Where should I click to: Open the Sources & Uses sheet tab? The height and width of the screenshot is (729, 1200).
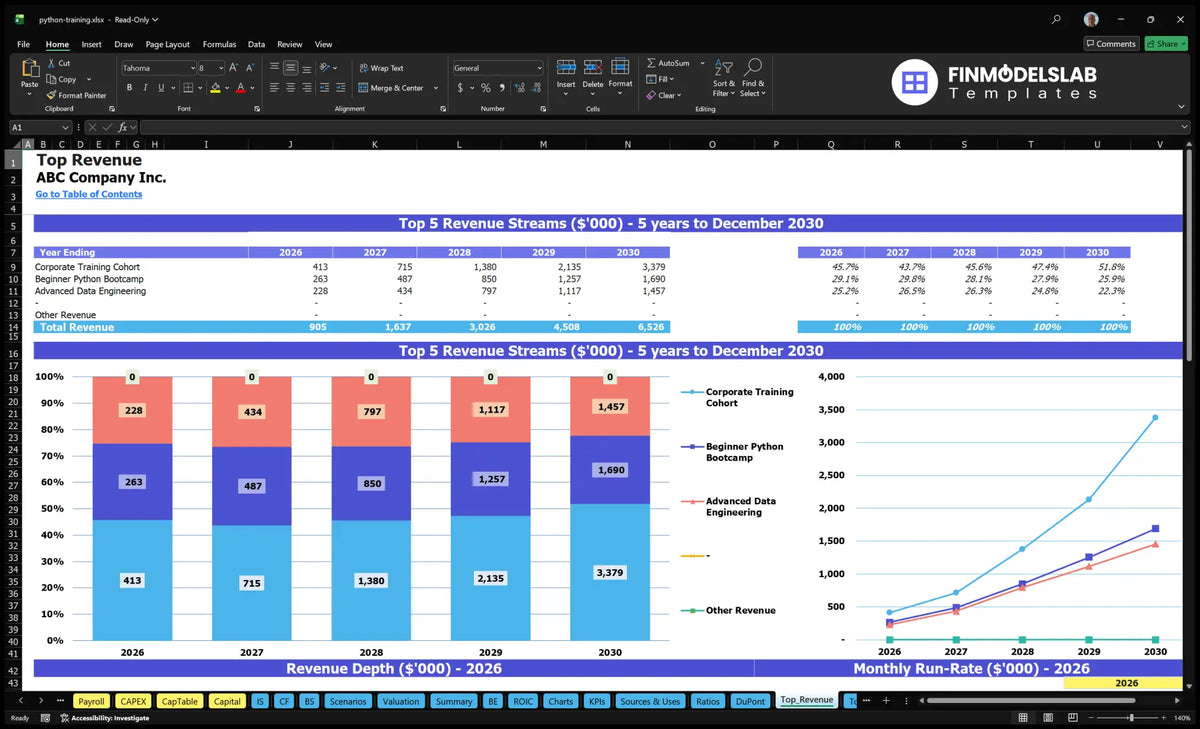click(650, 701)
